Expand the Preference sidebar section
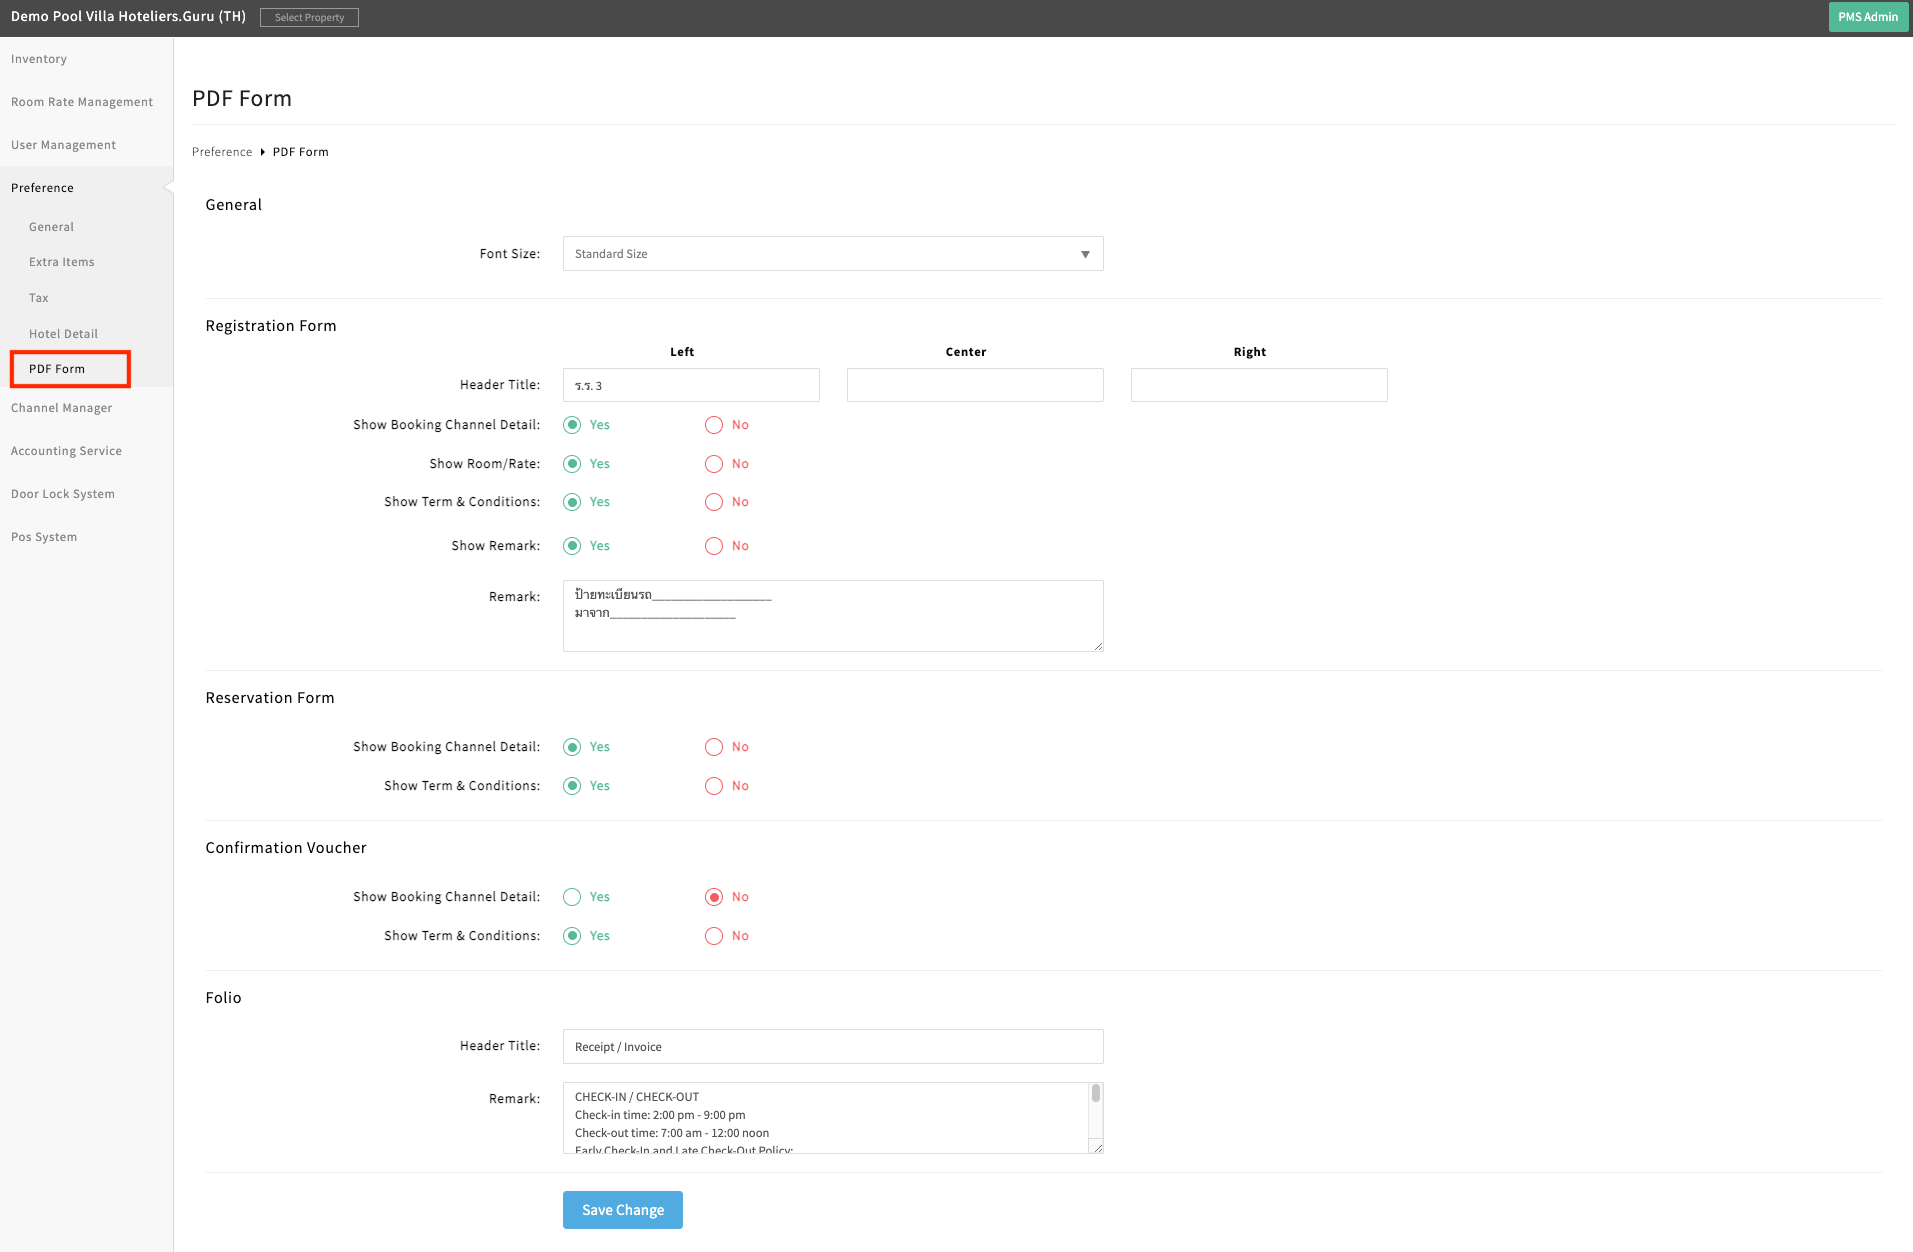This screenshot has height=1252, width=1913. 42,188
